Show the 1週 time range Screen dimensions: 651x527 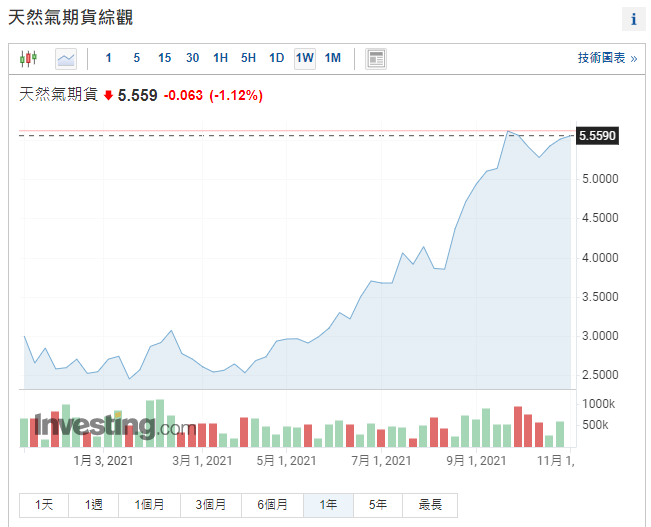[94, 505]
